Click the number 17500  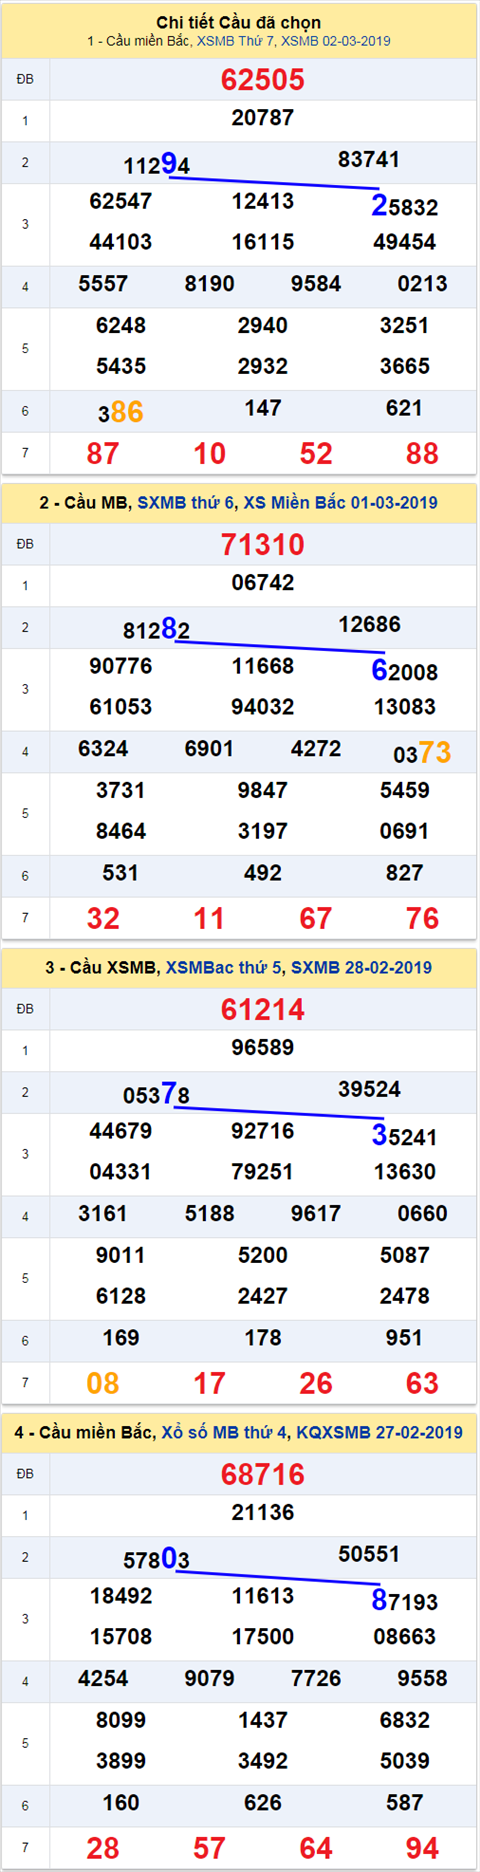(263, 1637)
